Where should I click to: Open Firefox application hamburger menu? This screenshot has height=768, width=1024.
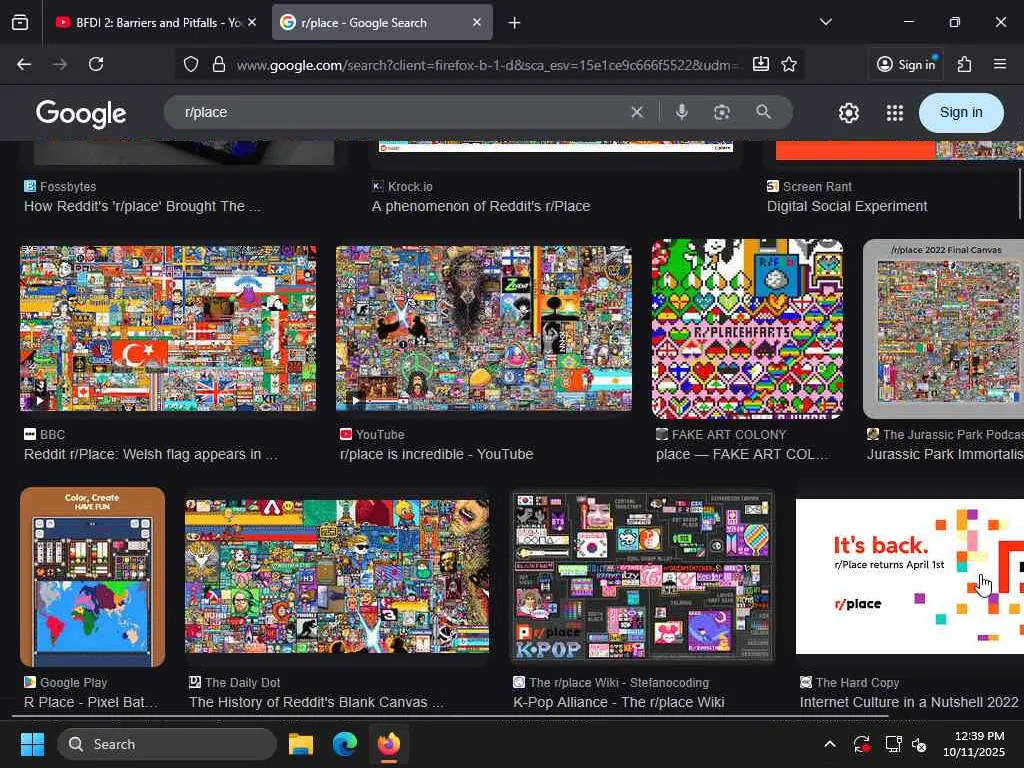click(x=1000, y=64)
